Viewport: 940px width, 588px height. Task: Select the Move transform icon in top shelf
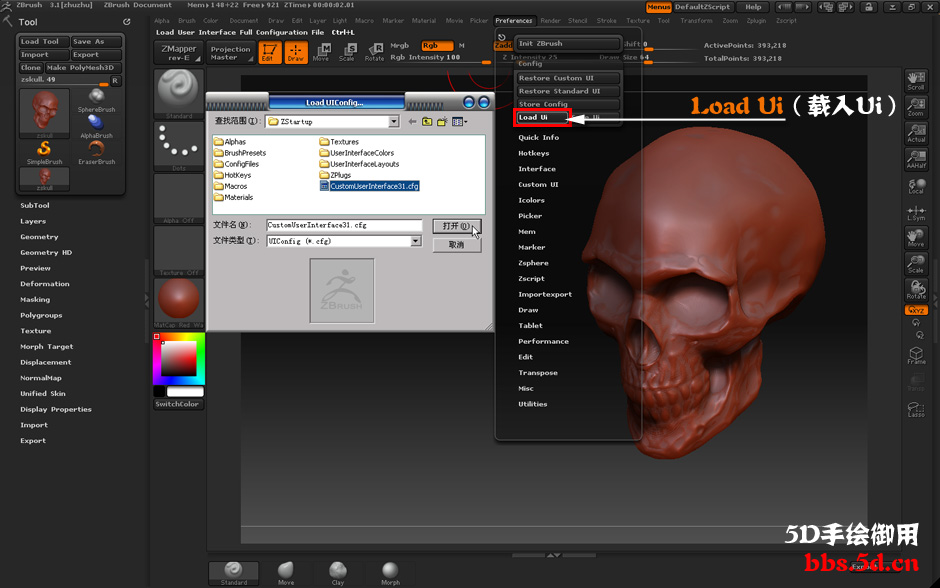[321, 53]
